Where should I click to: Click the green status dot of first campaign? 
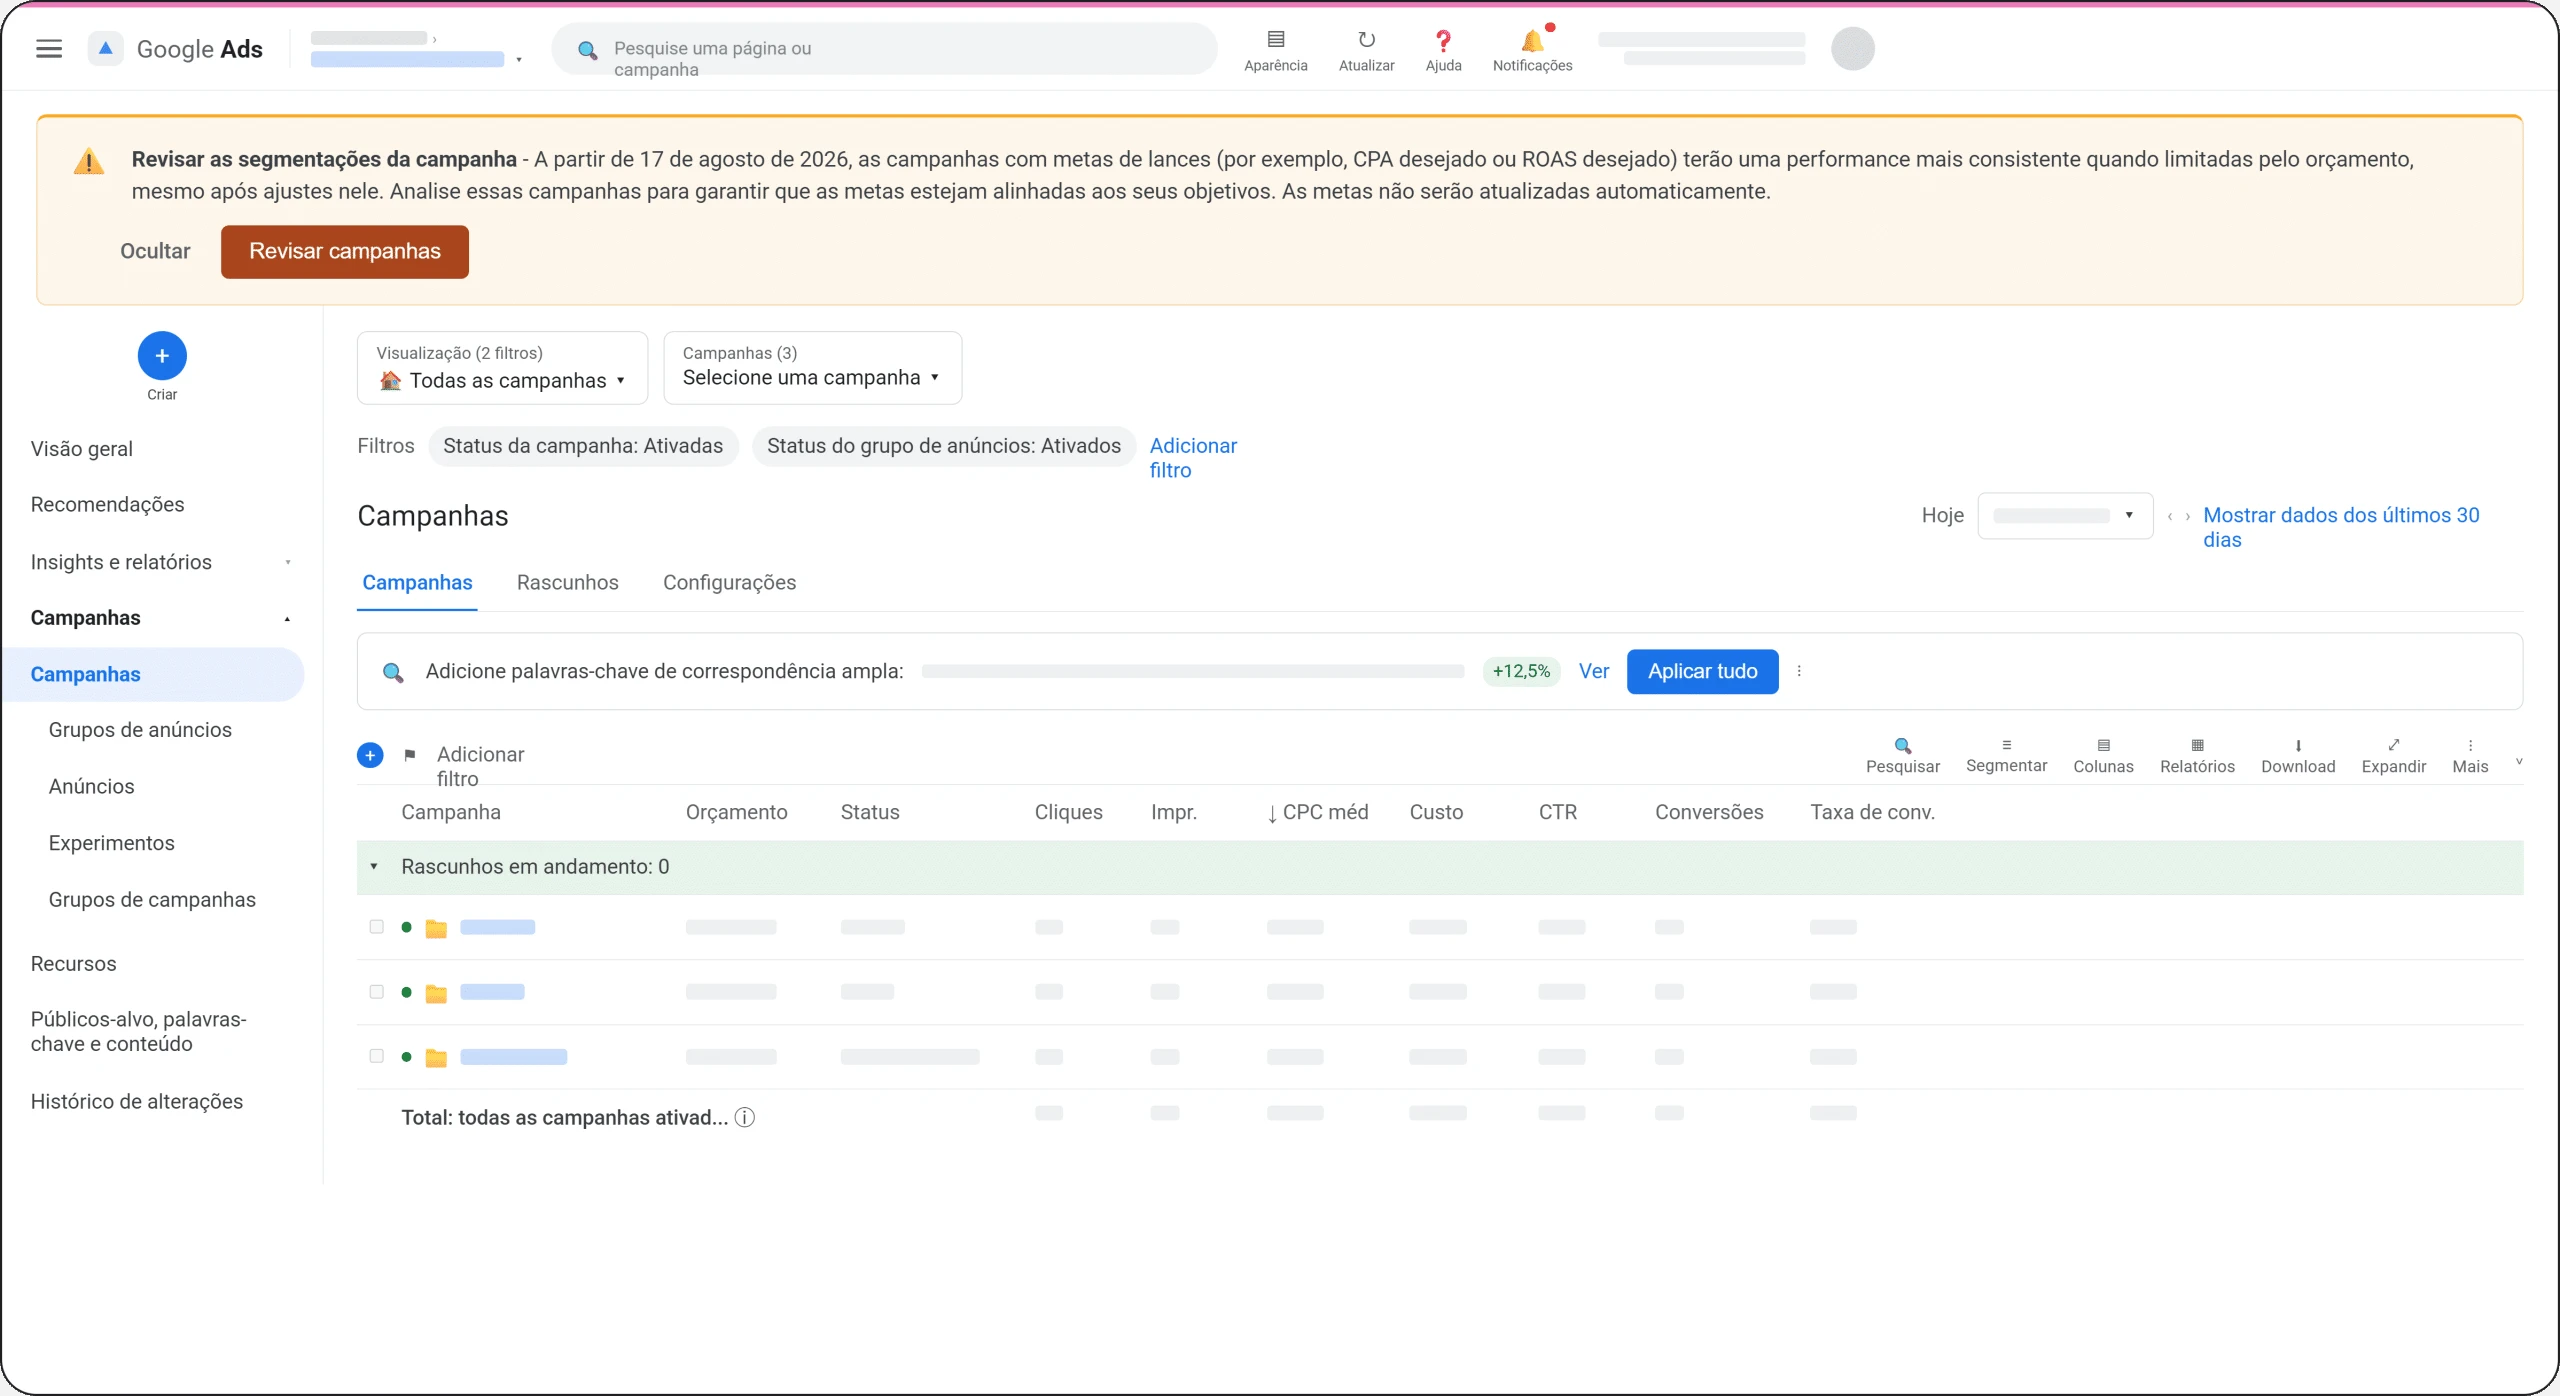tap(407, 927)
